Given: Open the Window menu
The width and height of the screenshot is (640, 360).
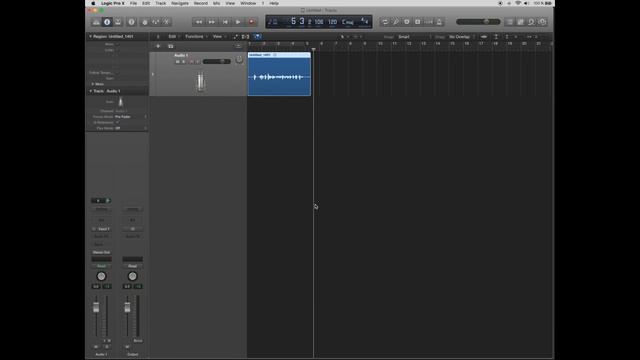Looking at the screenshot, I should pos(248,3).
